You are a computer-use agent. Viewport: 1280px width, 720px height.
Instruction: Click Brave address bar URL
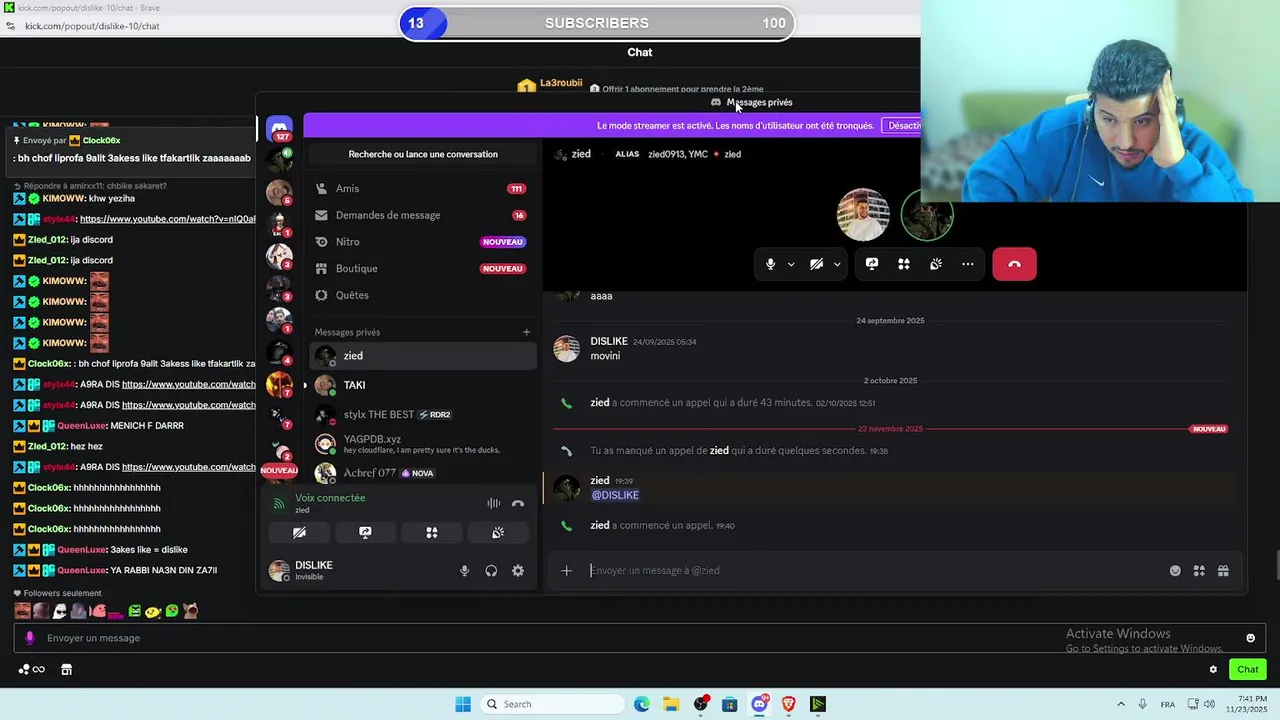point(92,26)
